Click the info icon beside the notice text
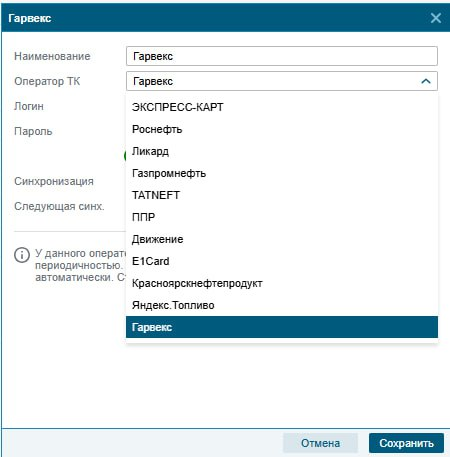 22,255
